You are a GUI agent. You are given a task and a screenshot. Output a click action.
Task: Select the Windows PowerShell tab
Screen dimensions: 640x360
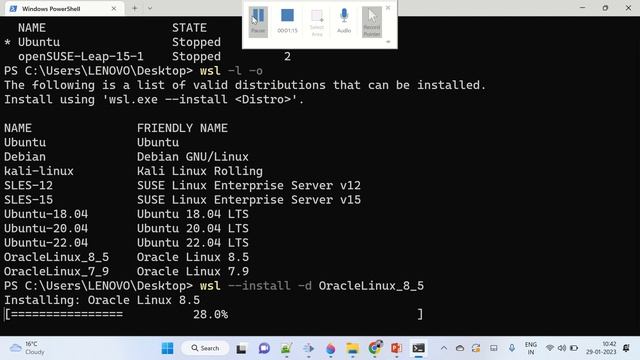[63, 8]
